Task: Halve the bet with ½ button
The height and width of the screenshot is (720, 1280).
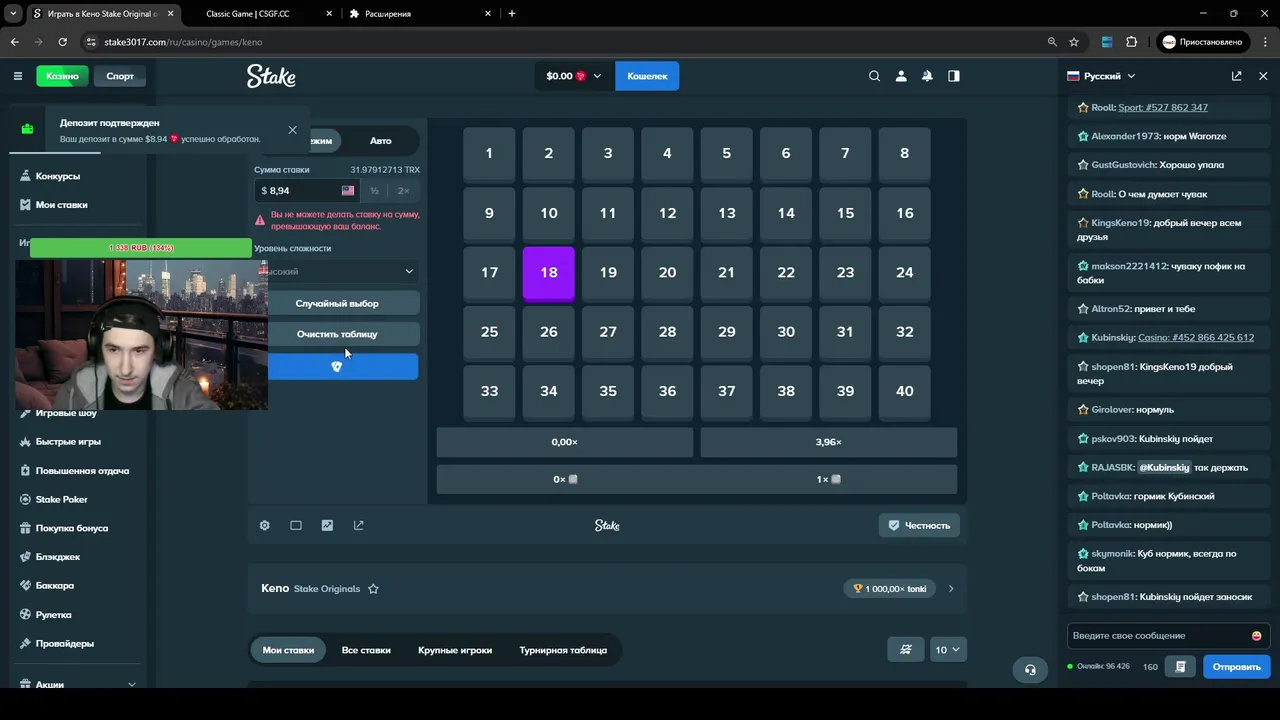Action: (374, 191)
